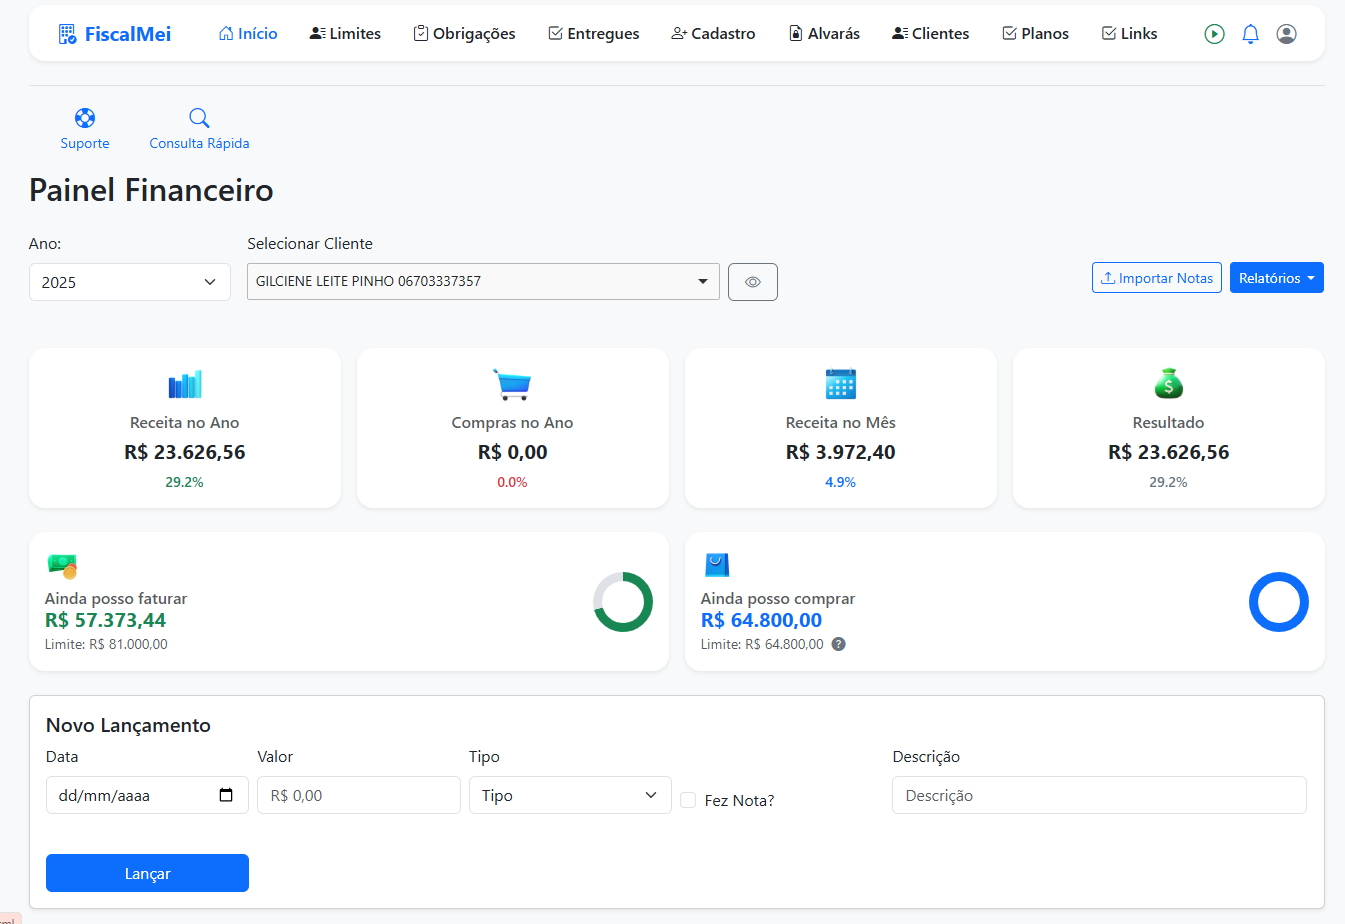Open the Obrigações menu item

pyautogui.click(x=464, y=33)
